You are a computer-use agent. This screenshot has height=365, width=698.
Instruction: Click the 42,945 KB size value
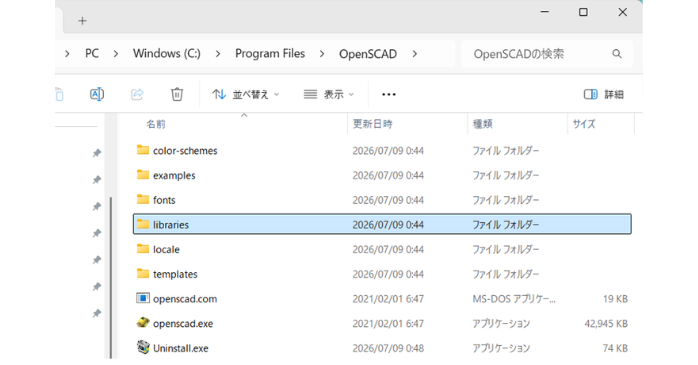606,324
